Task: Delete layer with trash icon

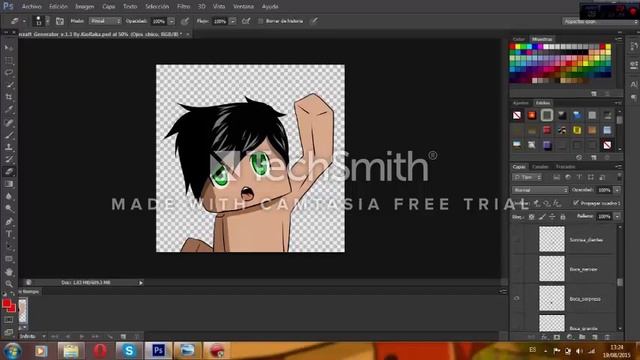Action: (607, 337)
